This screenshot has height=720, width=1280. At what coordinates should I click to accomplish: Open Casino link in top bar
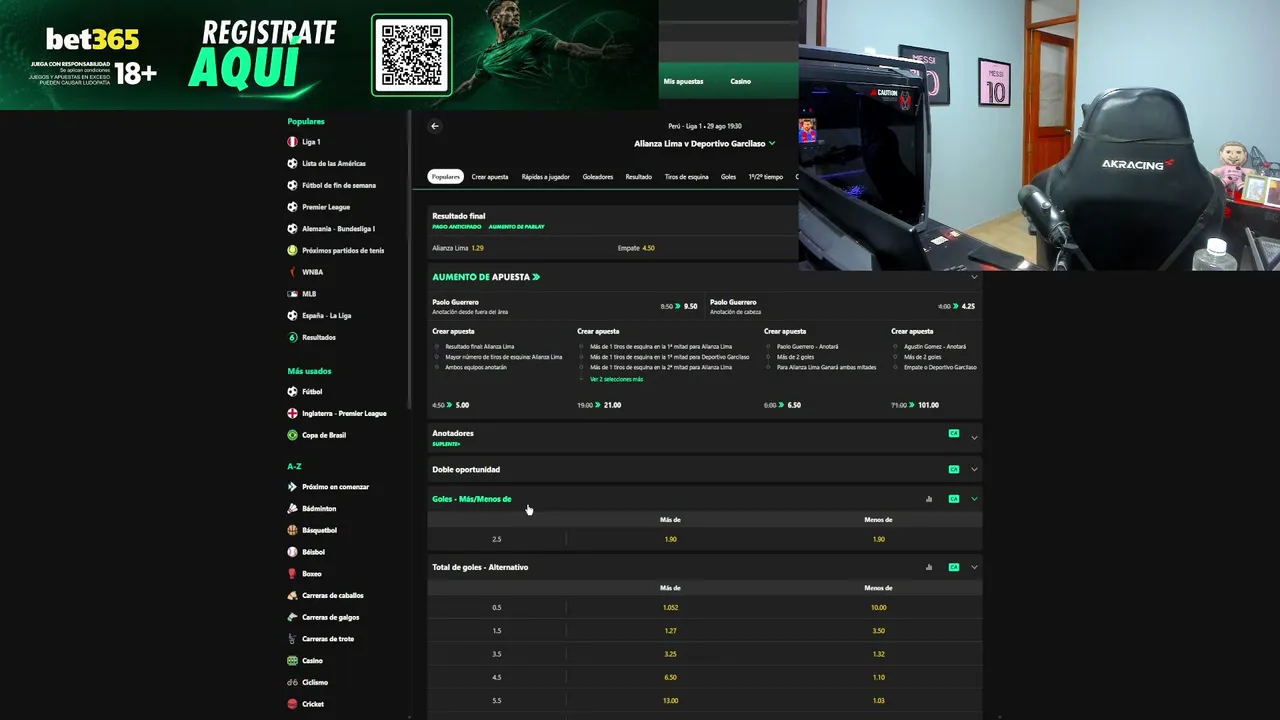(740, 81)
